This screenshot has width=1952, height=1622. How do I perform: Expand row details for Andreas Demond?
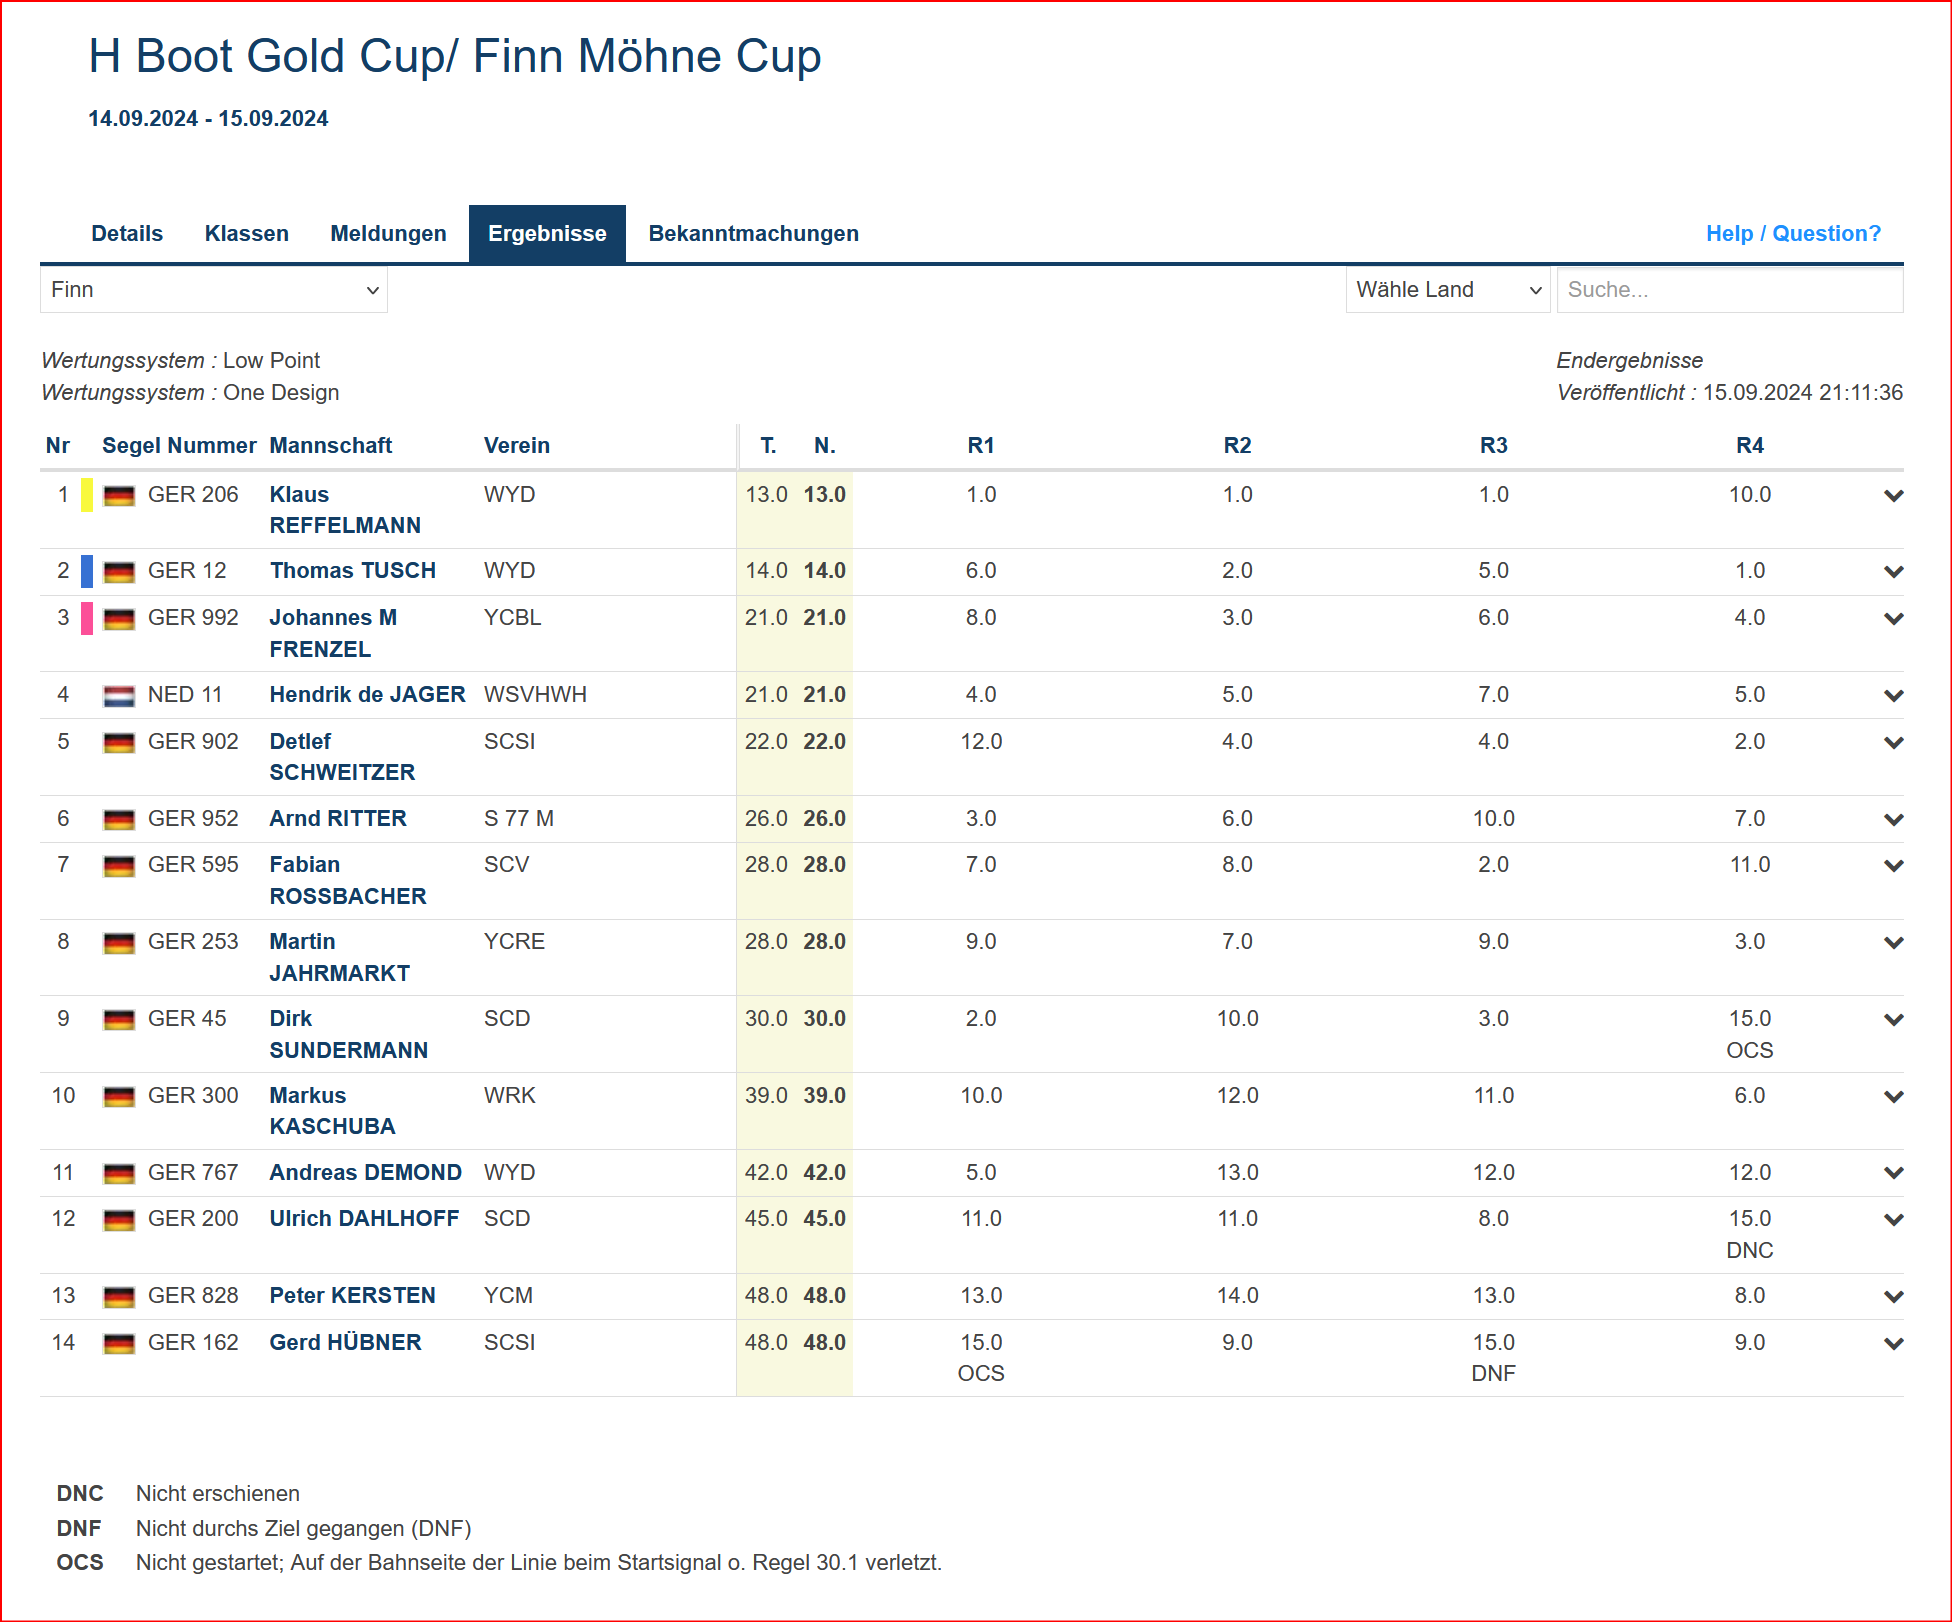[x=1893, y=1173]
